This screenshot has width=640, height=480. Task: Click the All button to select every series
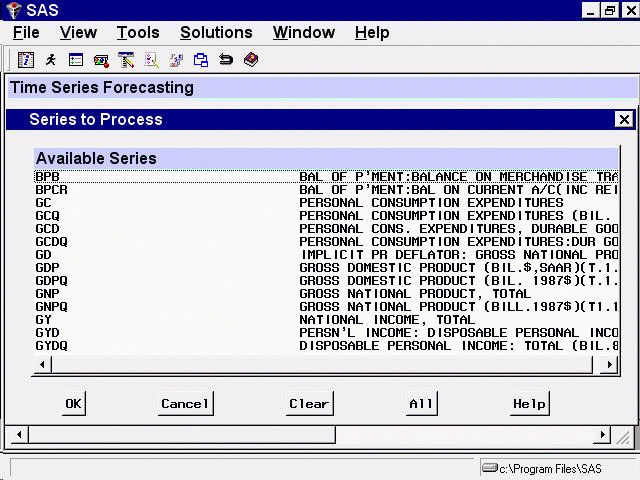point(421,403)
